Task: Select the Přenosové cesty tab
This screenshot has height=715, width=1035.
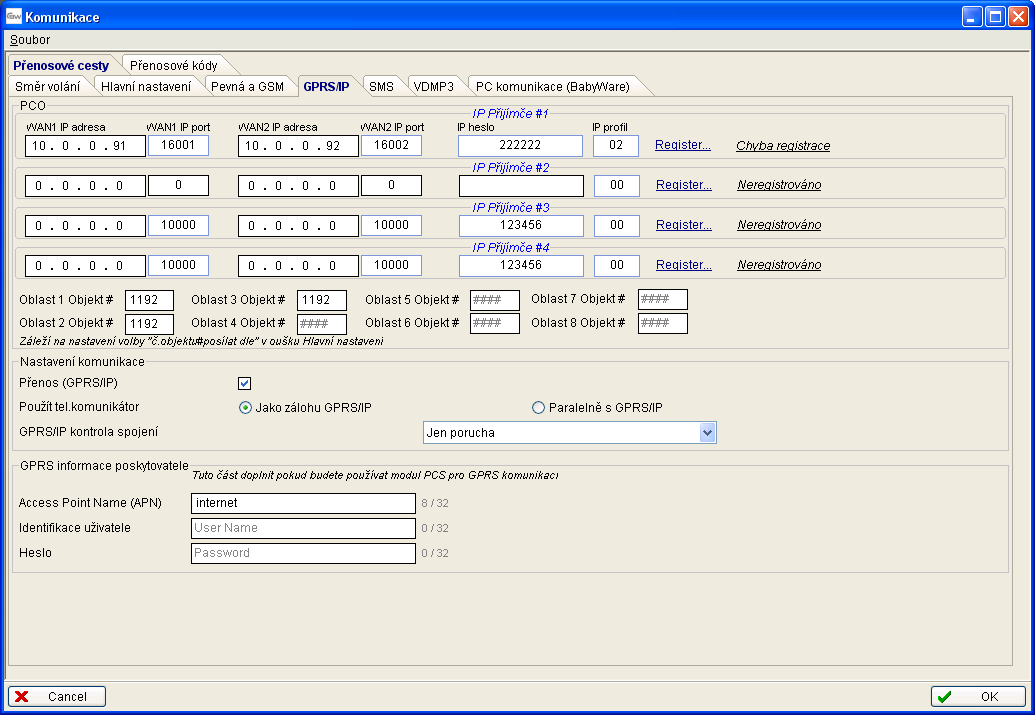Action: [61, 65]
